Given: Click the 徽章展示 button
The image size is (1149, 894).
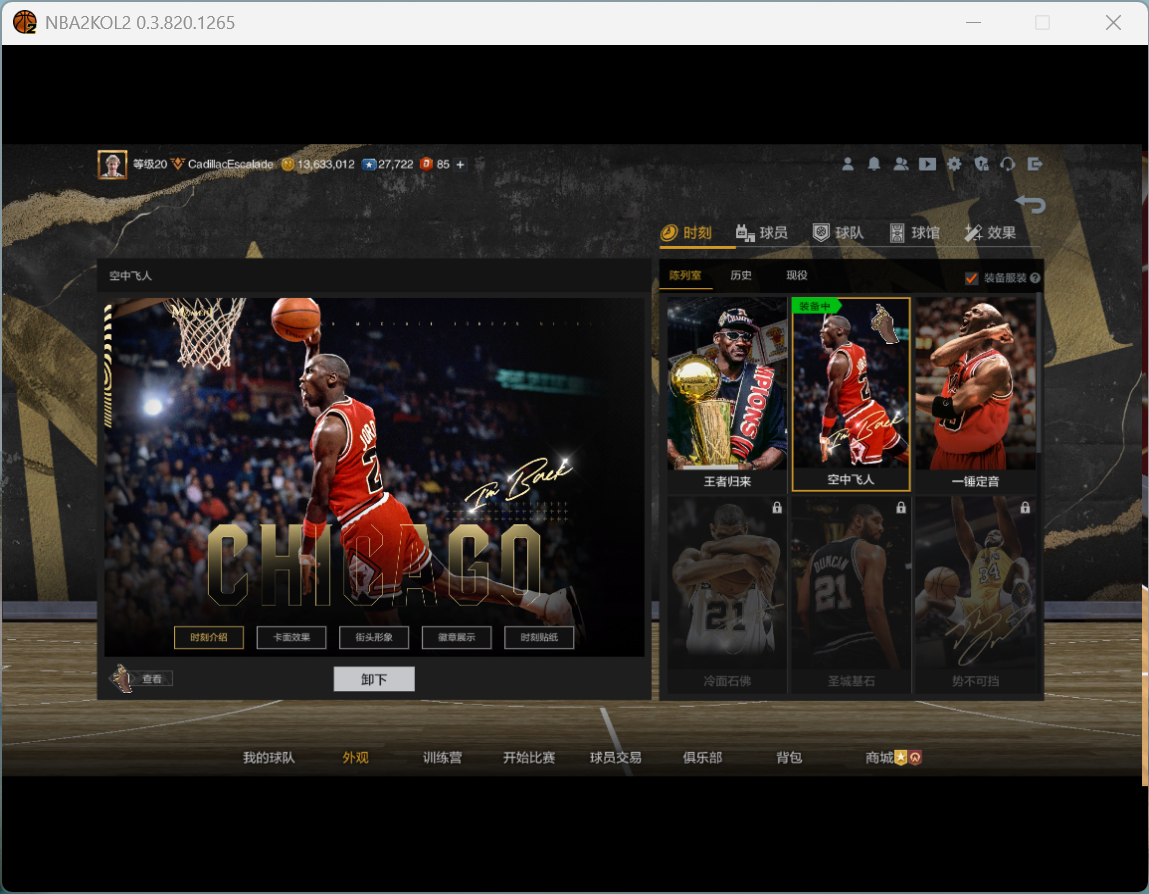Looking at the screenshot, I should tap(457, 638).
